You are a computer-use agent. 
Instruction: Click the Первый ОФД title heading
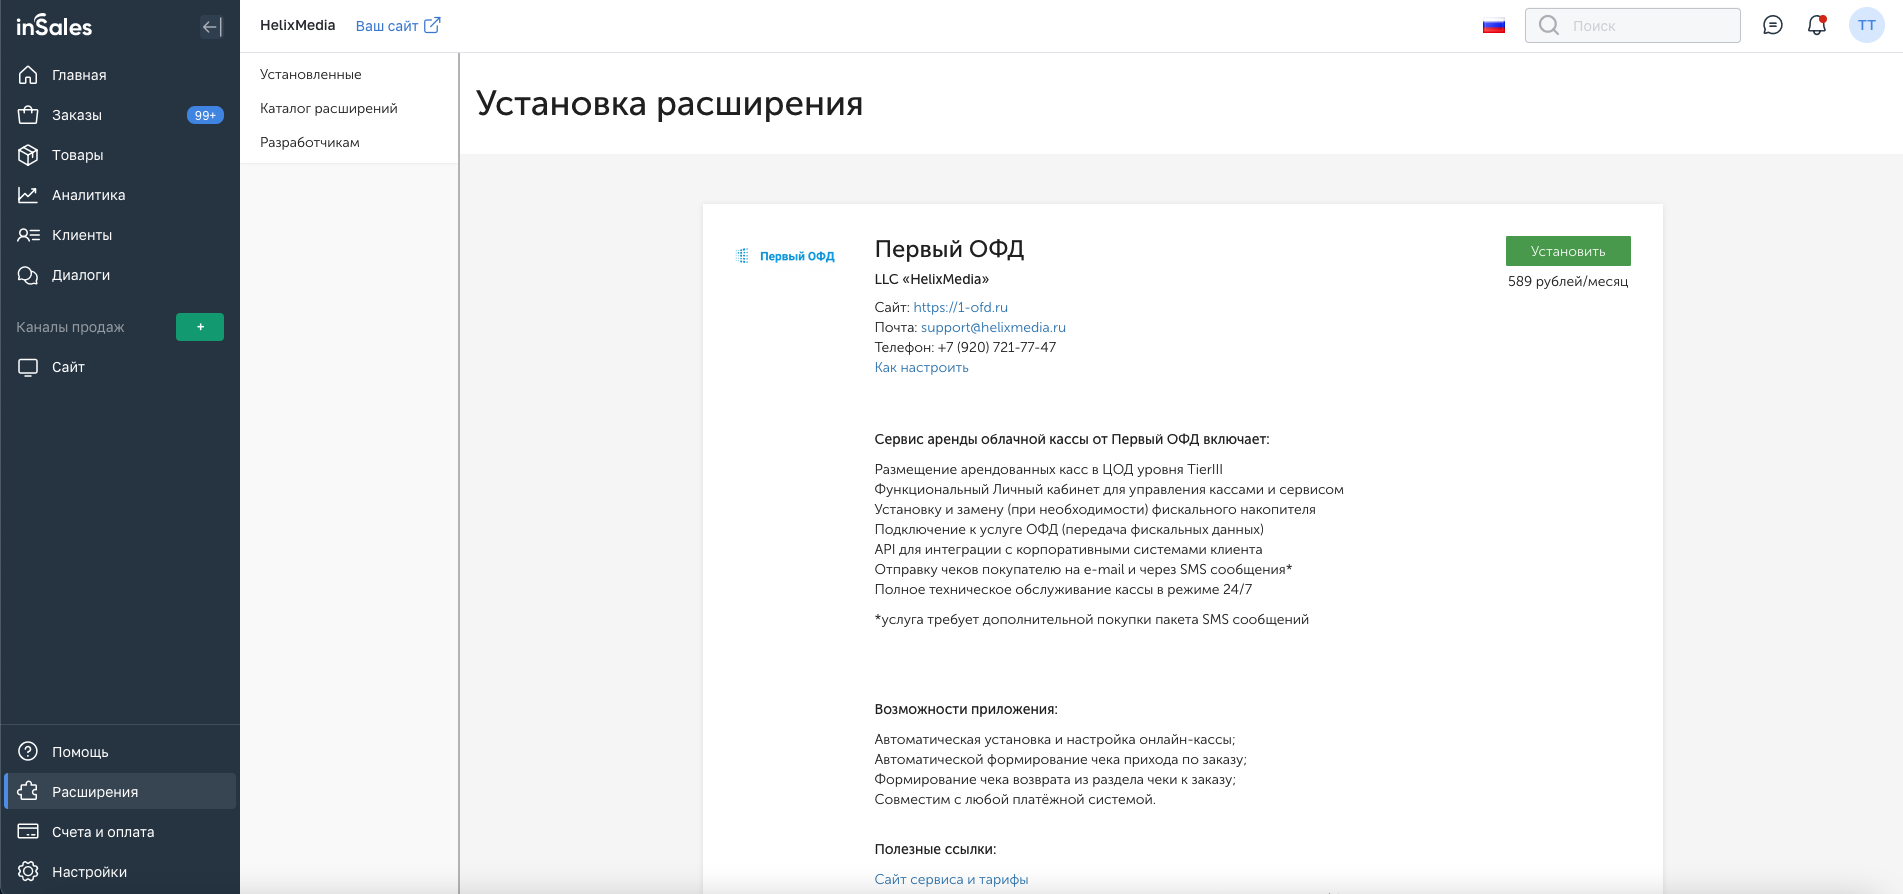(949, 248)
